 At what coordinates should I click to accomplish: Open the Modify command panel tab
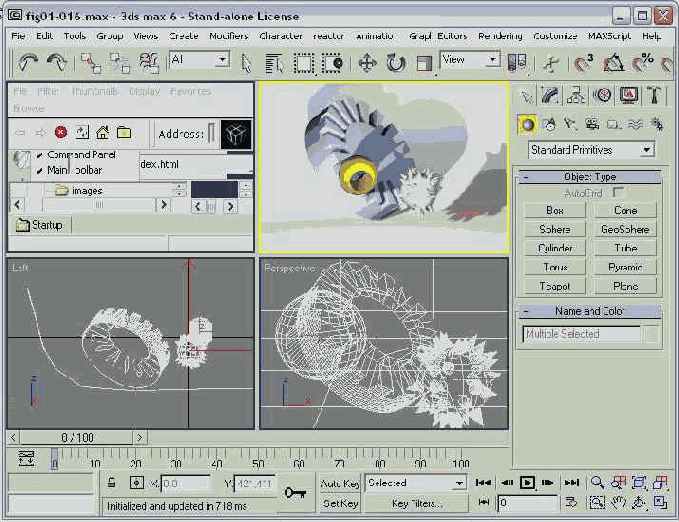[550, 95]
